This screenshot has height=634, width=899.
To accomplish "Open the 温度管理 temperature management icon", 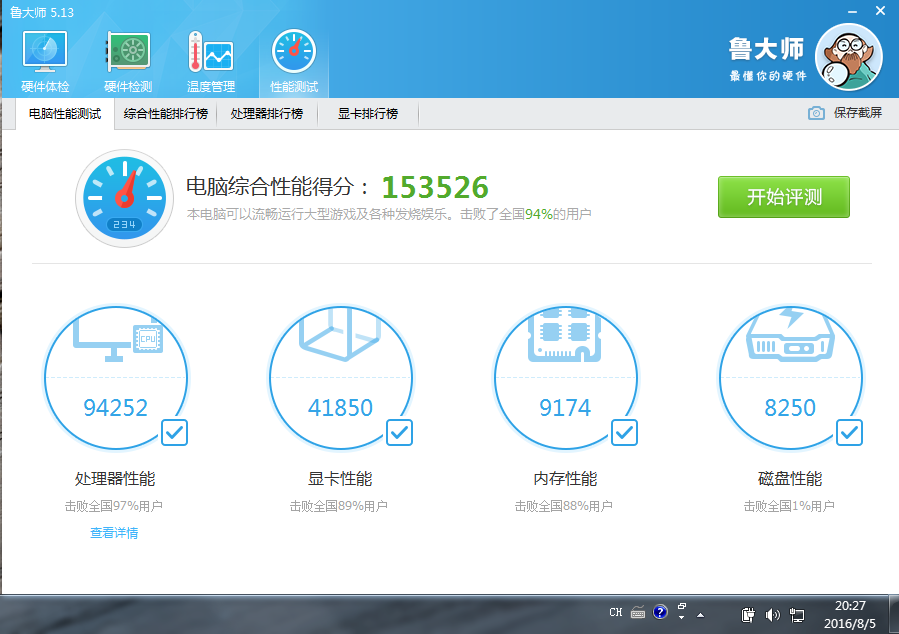I will click(x=210, y=61).
